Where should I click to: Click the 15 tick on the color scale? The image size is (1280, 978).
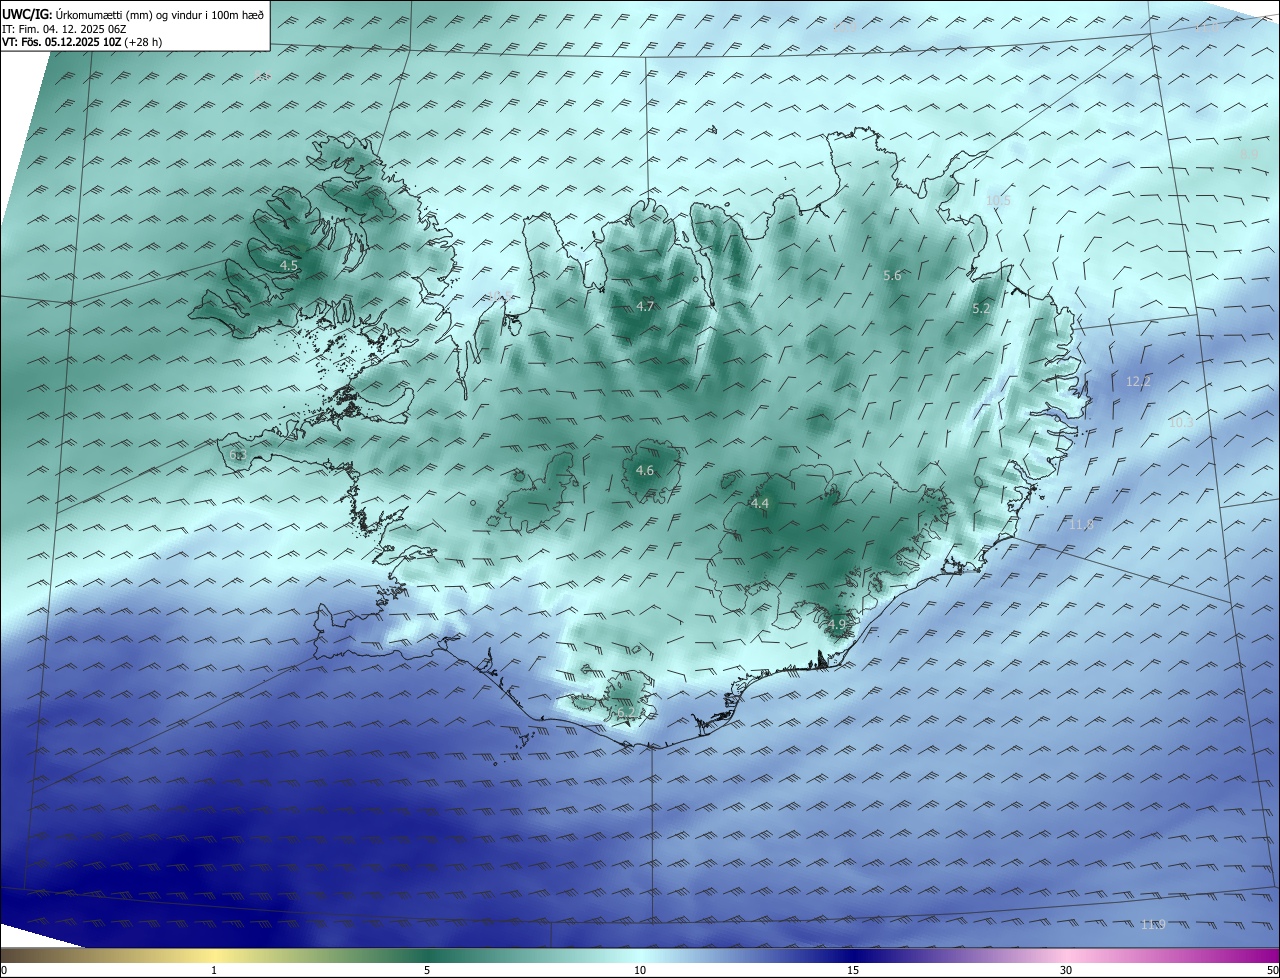click(x=853, y=970)
